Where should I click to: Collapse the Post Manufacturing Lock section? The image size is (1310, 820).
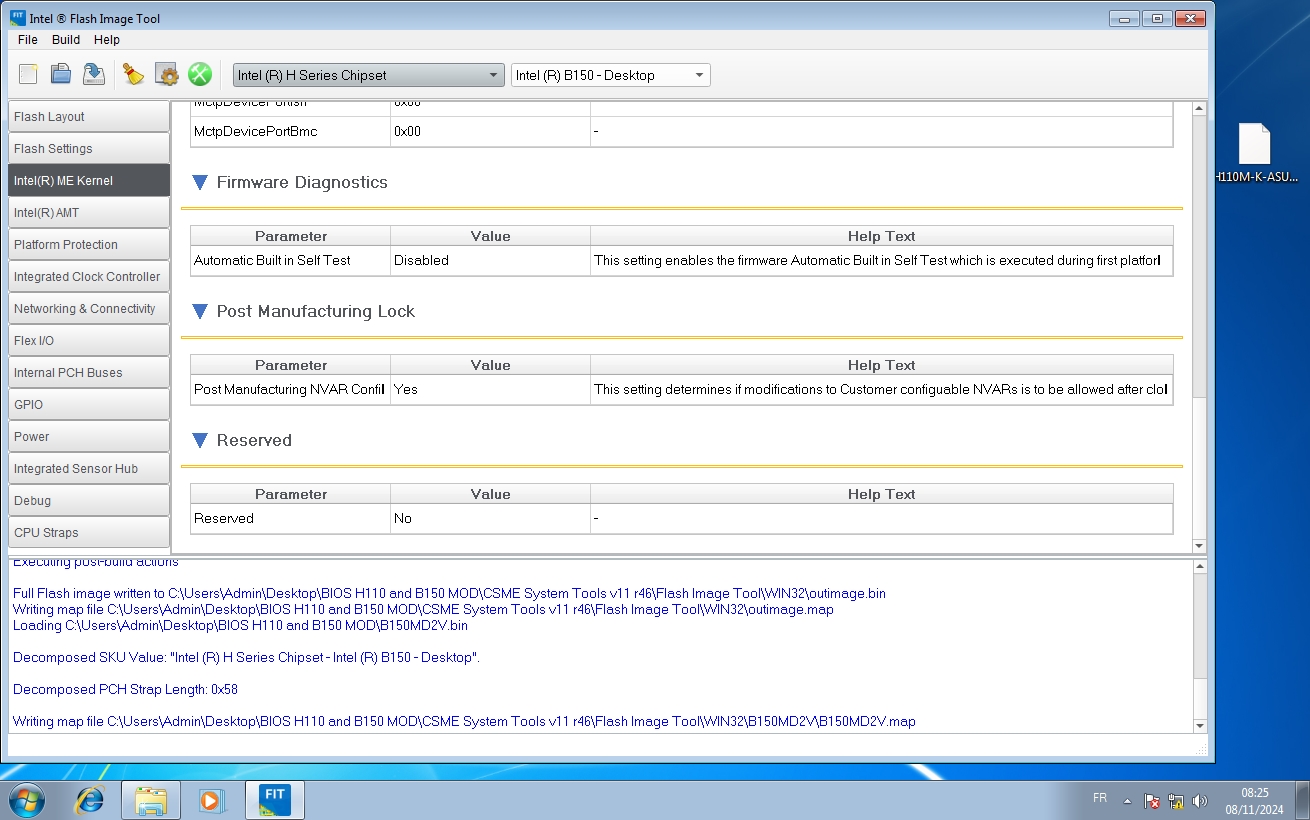[x=199, y=312]
